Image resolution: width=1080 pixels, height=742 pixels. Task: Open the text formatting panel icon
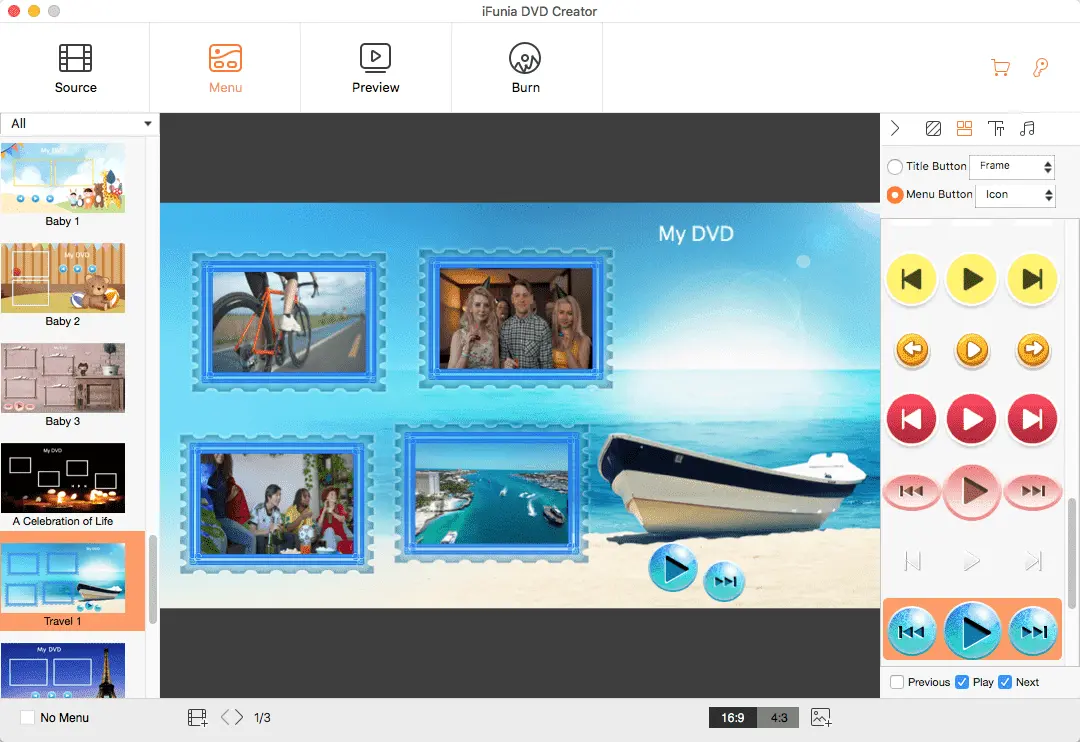(x=995, y=128)
